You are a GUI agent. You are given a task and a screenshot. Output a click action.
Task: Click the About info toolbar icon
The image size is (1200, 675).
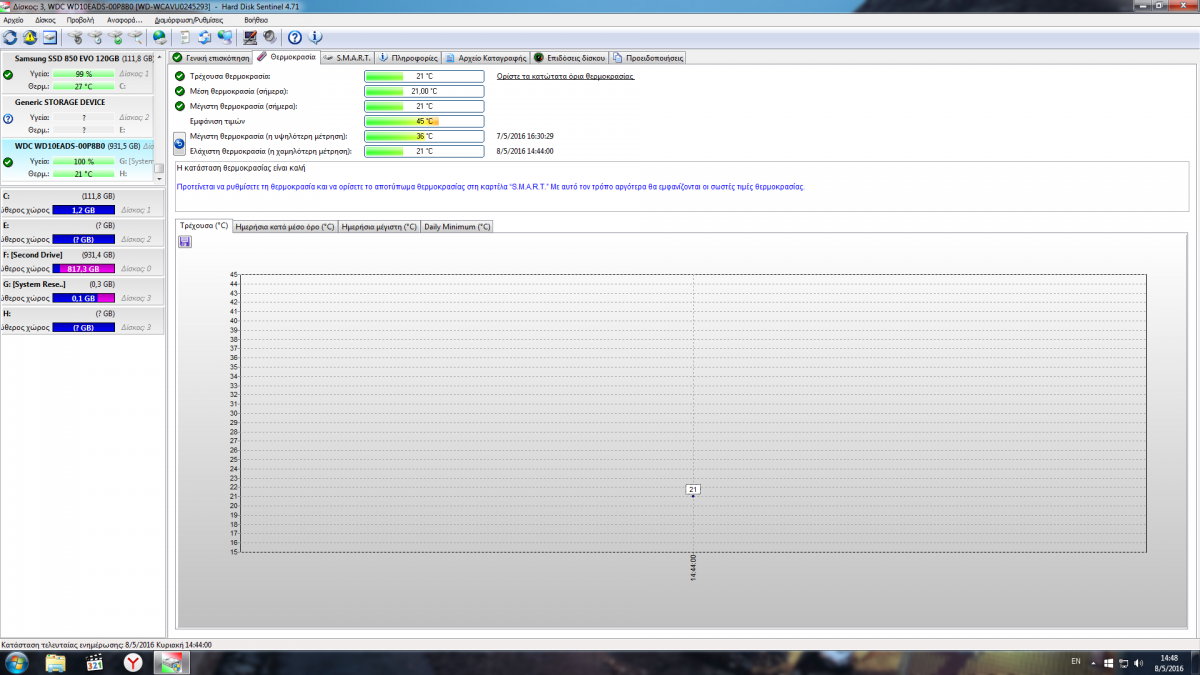pyautogui.click(x=315, y=37)
